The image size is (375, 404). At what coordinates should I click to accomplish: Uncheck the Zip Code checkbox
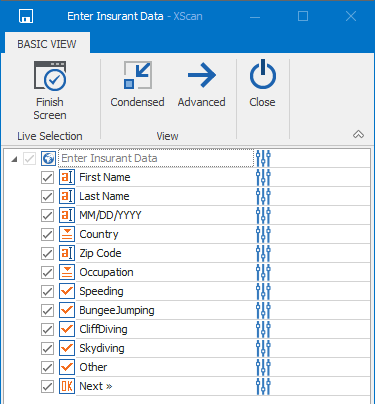click(47, 253)
